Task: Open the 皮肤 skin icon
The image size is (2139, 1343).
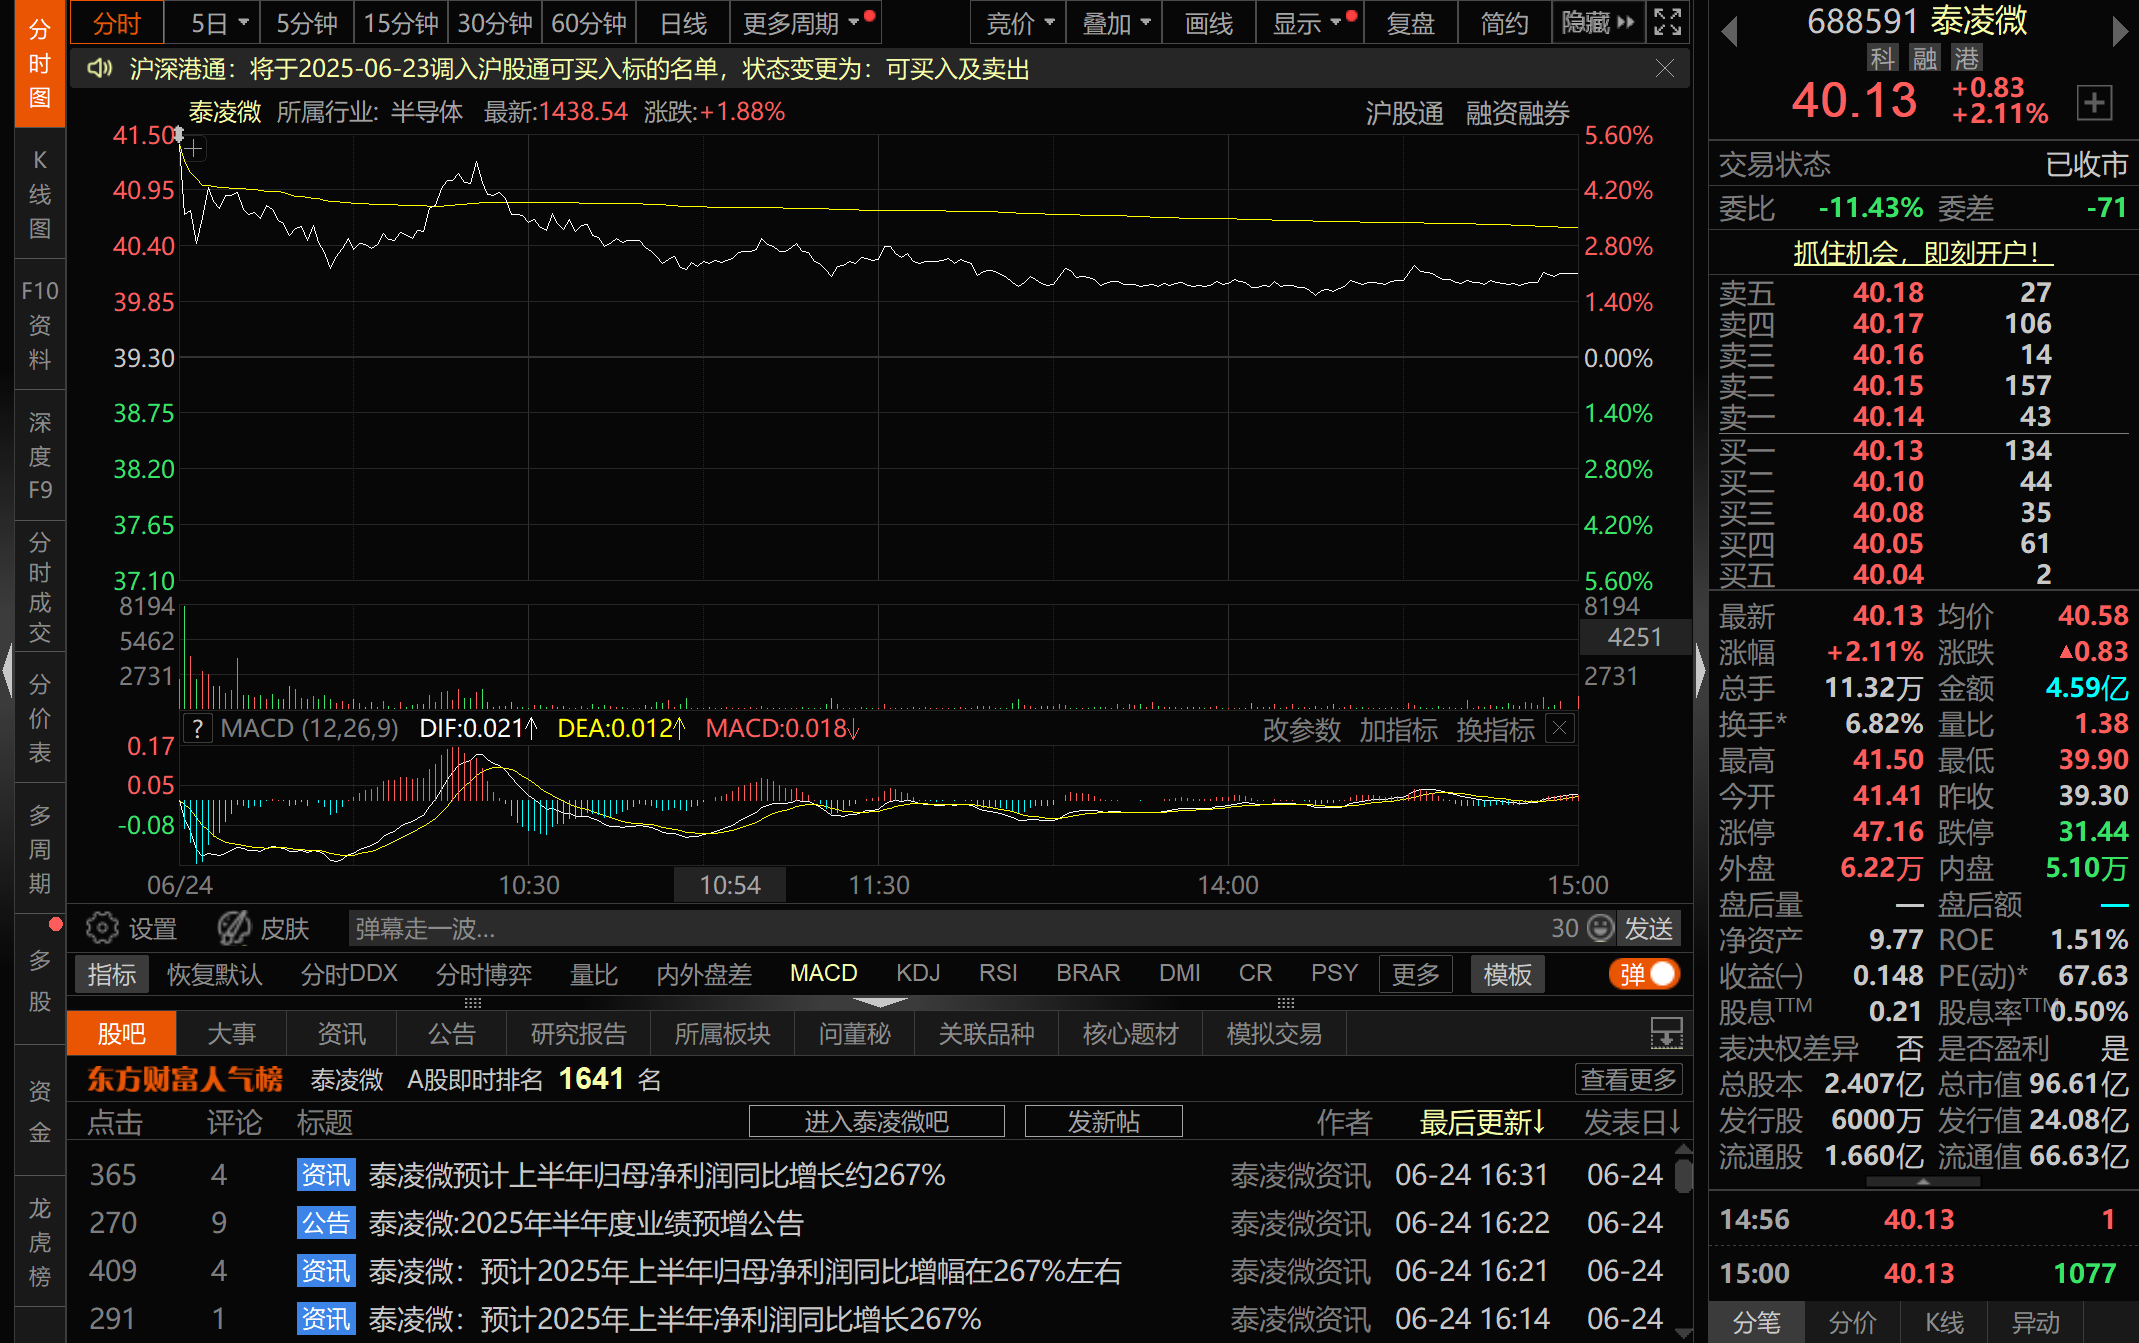Action: tap(234, 928)
